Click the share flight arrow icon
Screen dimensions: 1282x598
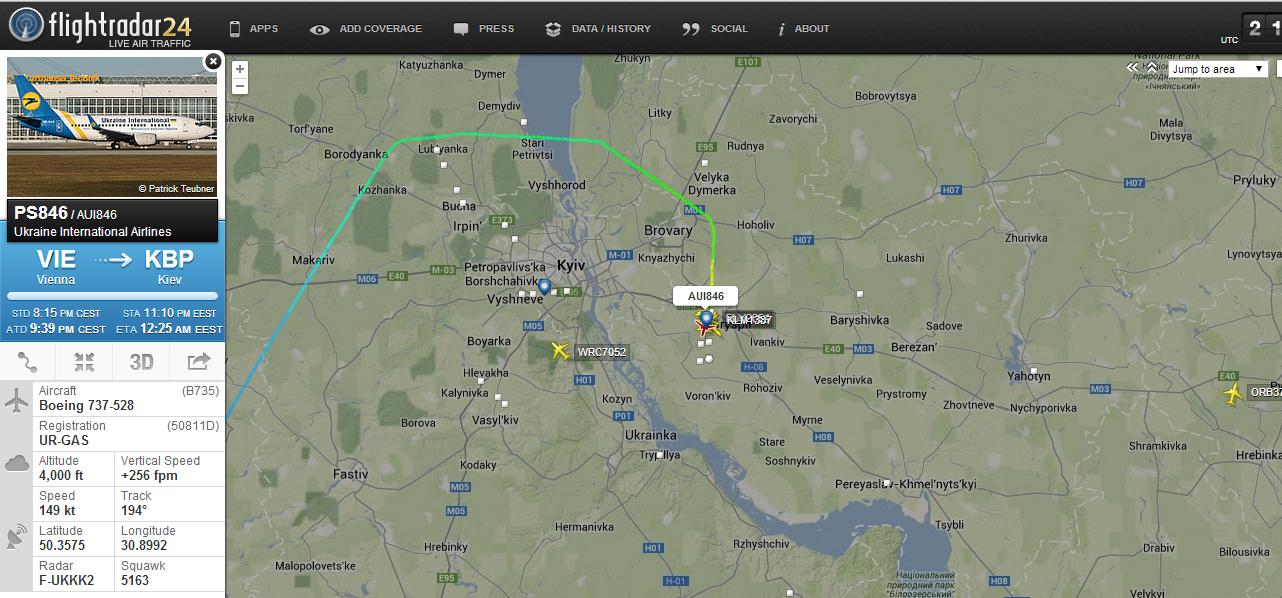point(198,362)
